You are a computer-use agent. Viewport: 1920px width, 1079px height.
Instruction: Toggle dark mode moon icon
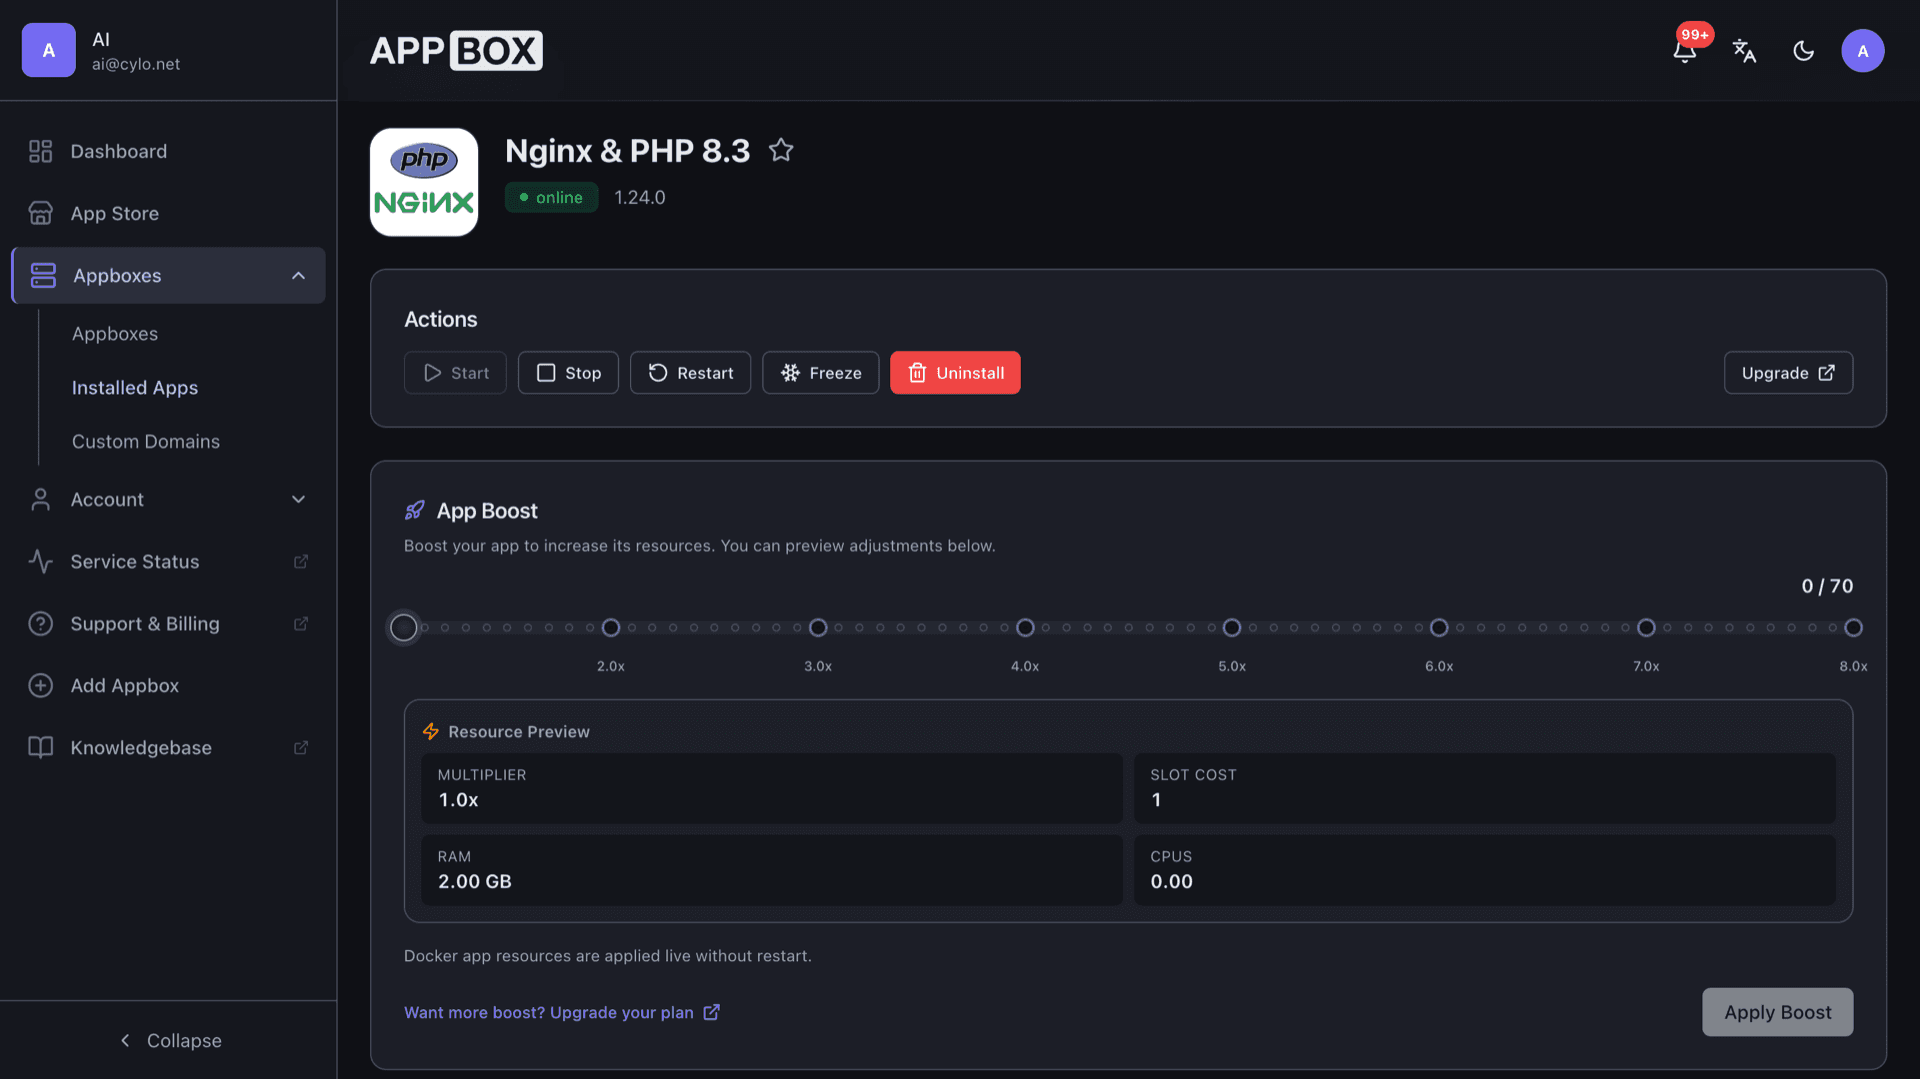[x=1803, y=51]
